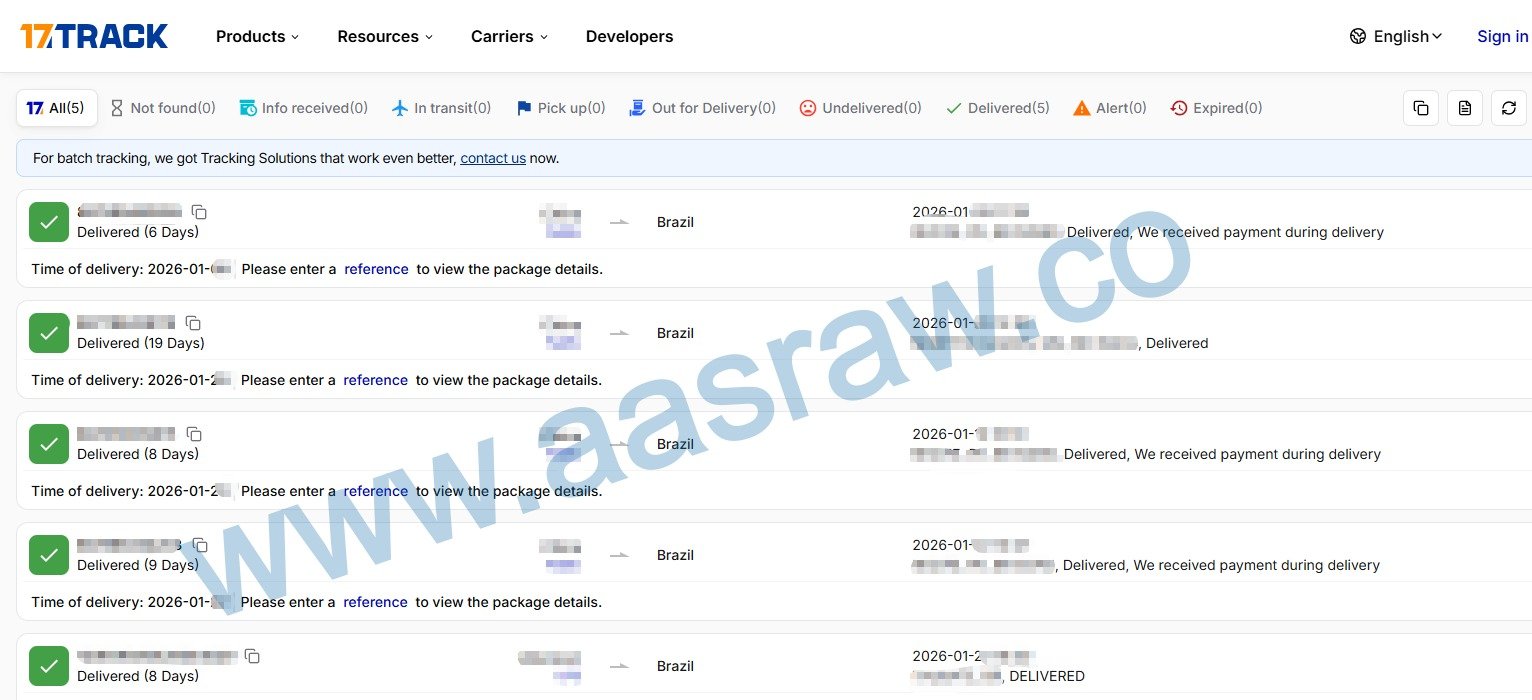This screenshot has height=700, width=1532.
Task: Open the English language selector
Action: (x=1395, y=36)
